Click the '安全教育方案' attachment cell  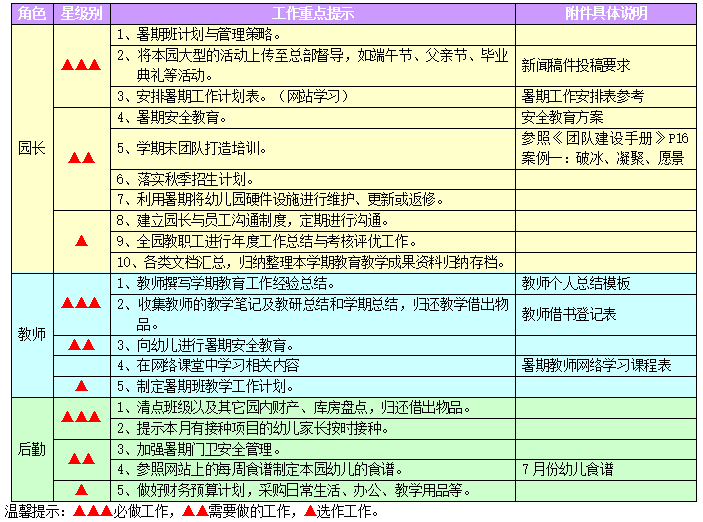606,118
